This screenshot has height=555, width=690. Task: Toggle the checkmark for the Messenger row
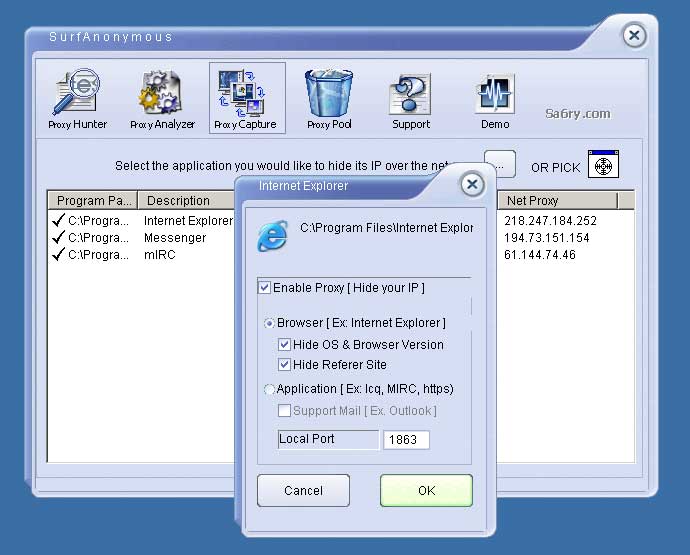point(58,237)
